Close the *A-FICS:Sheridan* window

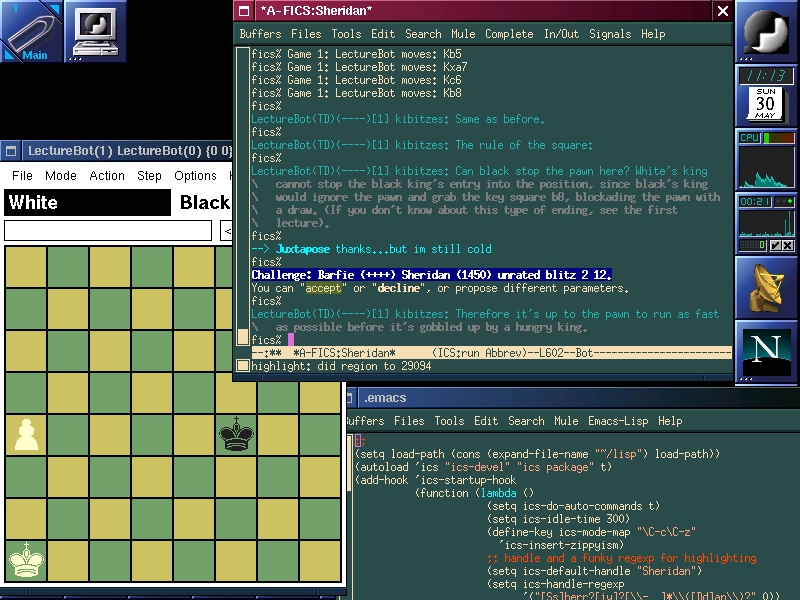(x=722, y=11)
